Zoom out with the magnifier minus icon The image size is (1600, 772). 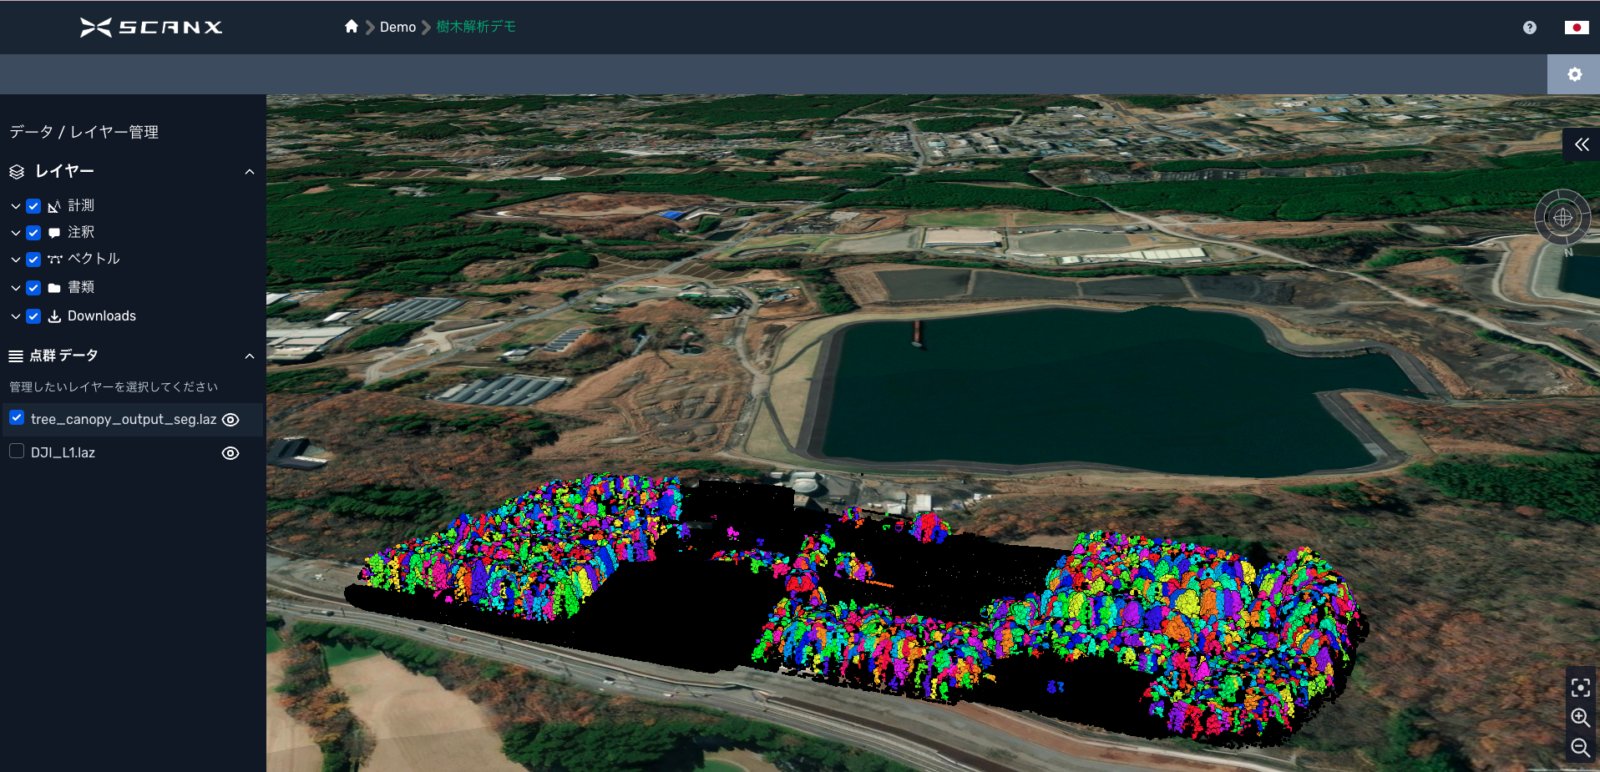[x=1580, y=748]
